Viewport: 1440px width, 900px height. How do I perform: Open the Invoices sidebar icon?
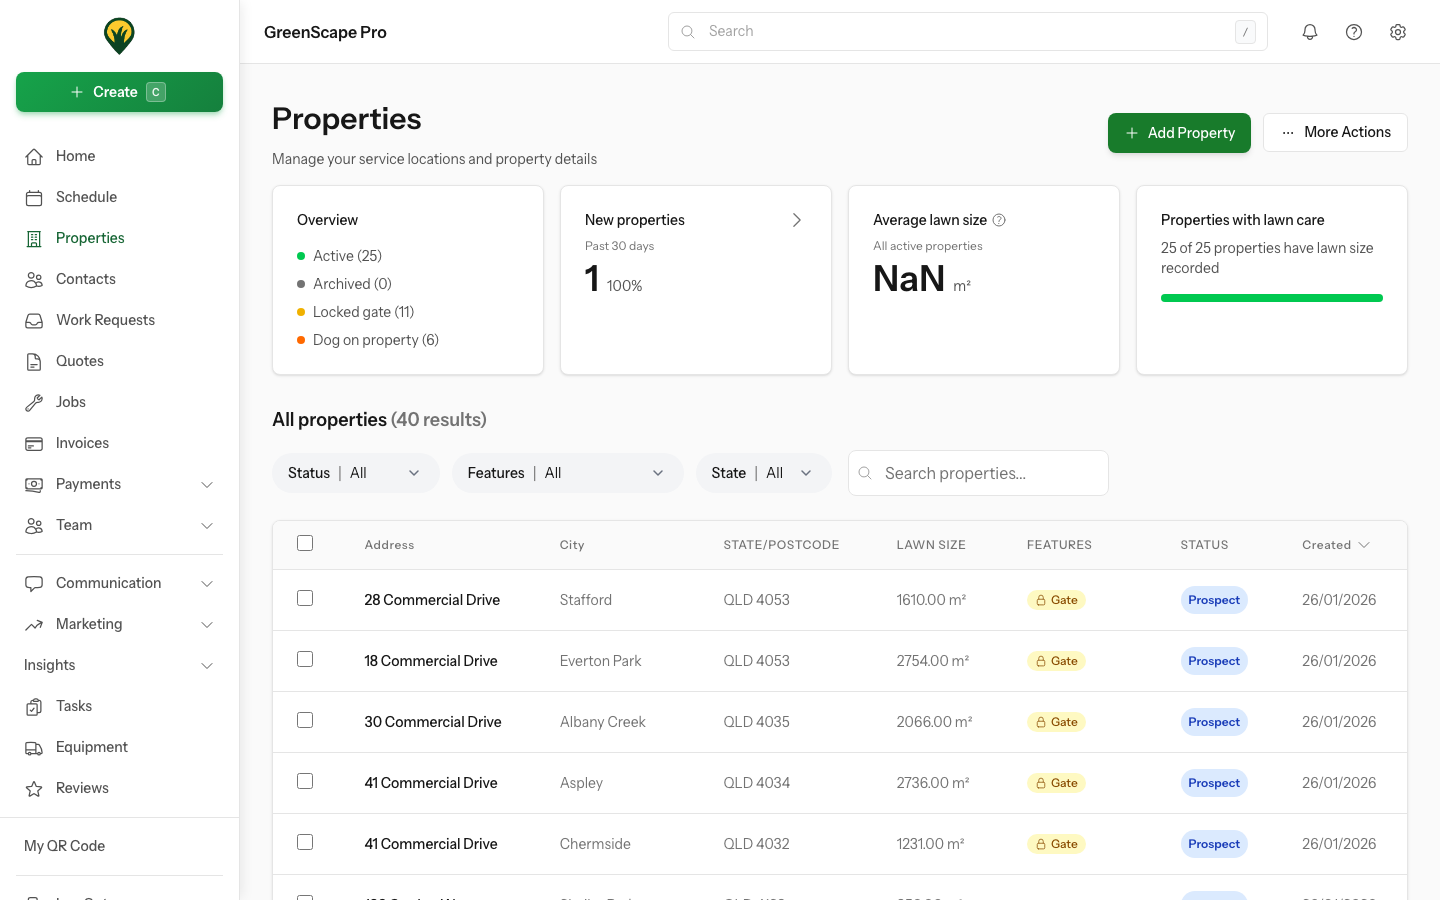point(34,442)
